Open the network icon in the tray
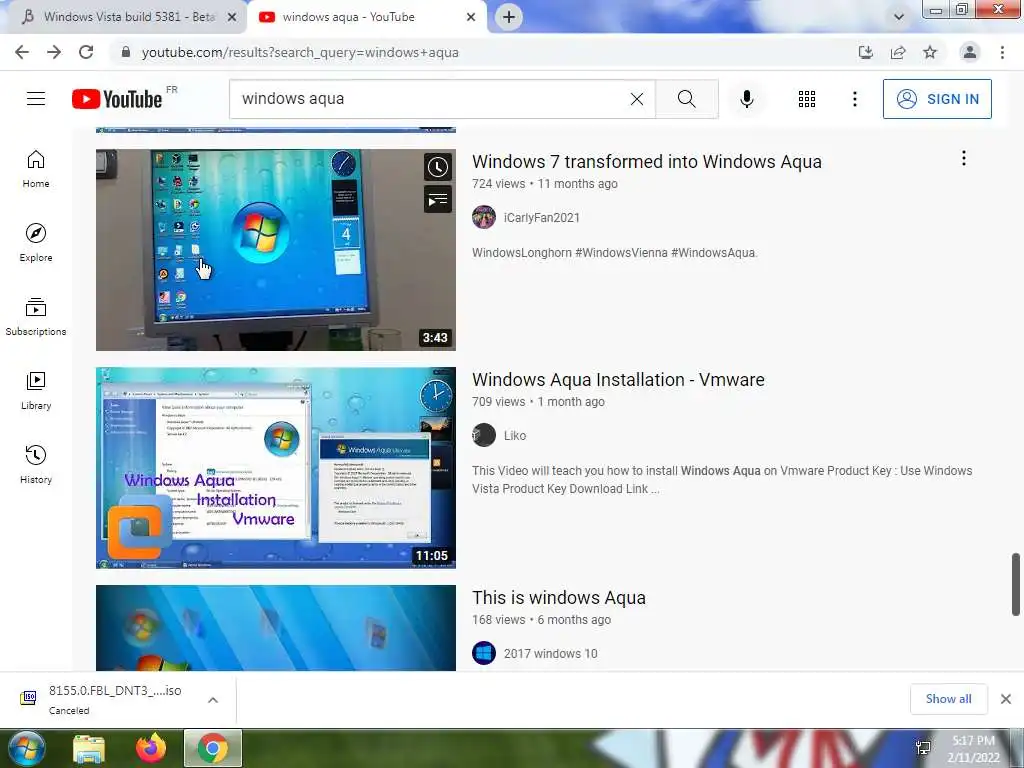 pyautogui.click(x=923, y=748)
